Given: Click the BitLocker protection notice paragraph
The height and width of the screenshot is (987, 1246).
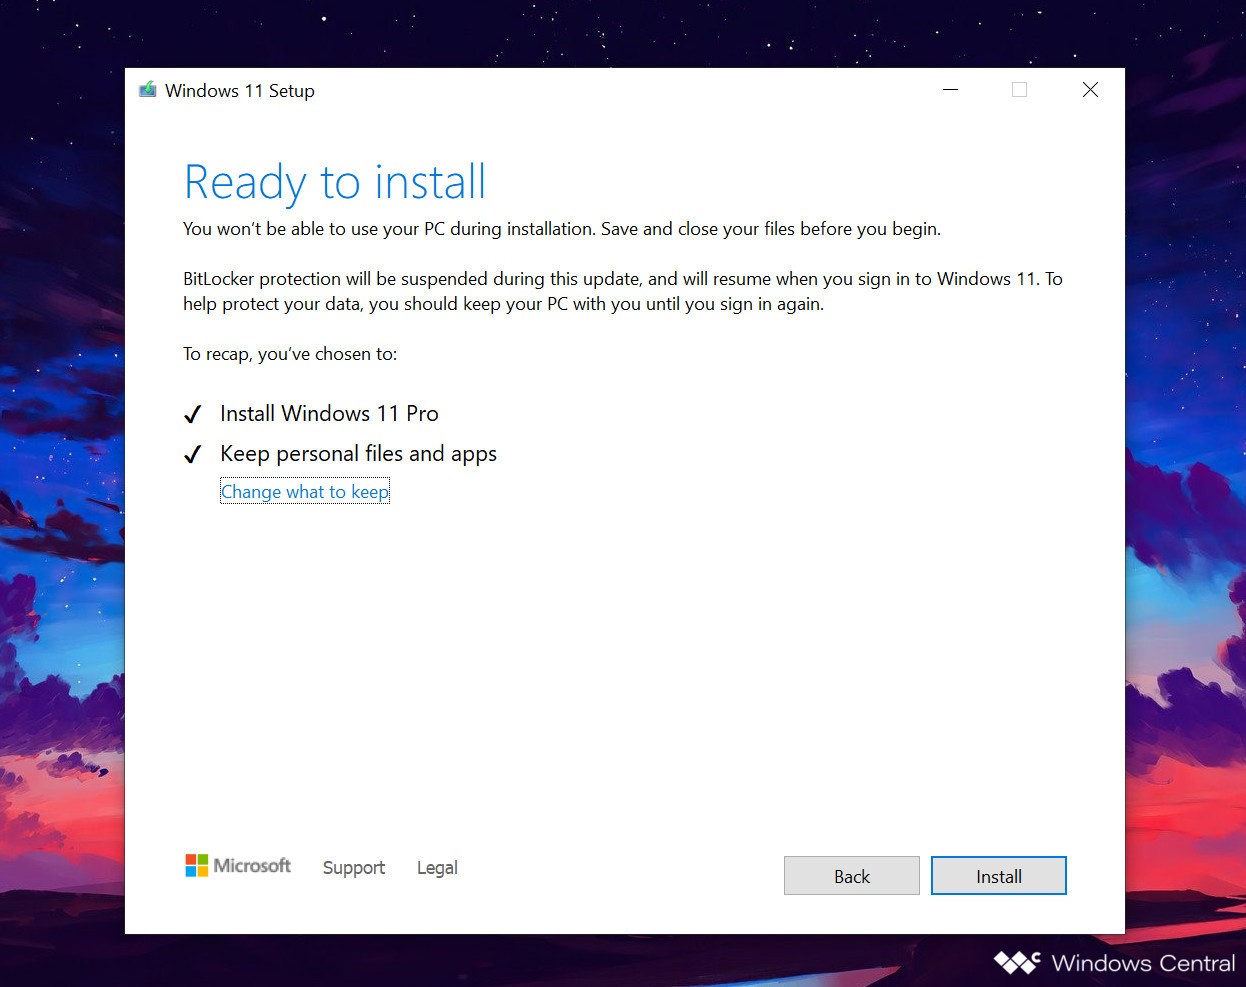Looking at the screenshot, I should pos(622,291).
